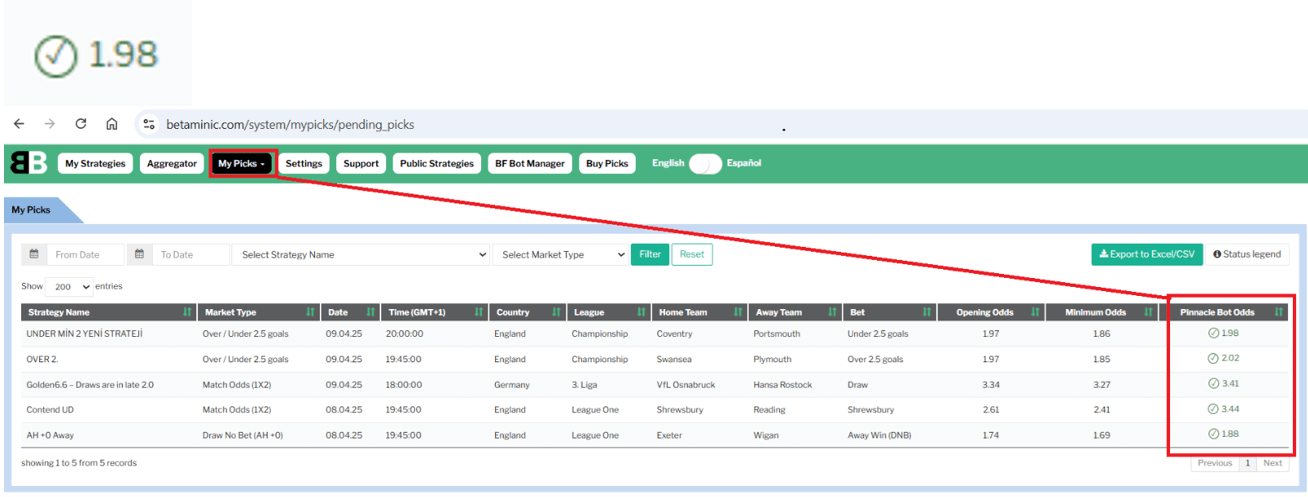1308x497 pixels.
Task: Click the site settings icon in address bar
Action: click(149, 124)
